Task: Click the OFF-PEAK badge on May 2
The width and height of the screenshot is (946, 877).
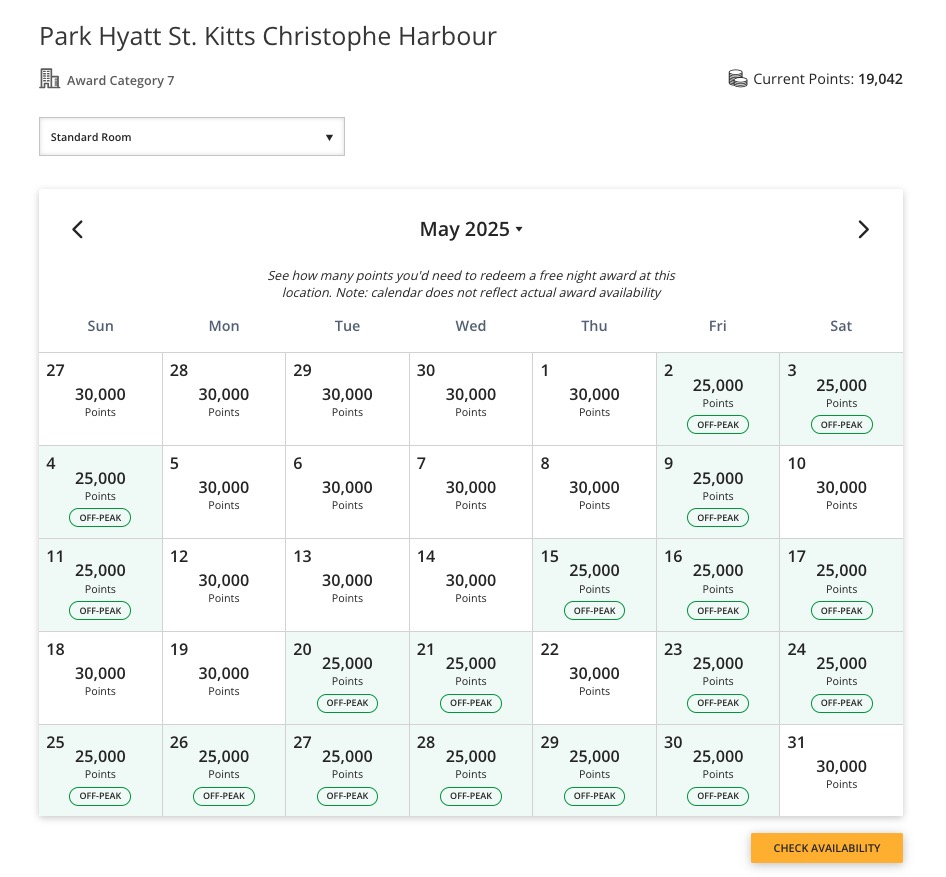Action: (x=717, y=424)
